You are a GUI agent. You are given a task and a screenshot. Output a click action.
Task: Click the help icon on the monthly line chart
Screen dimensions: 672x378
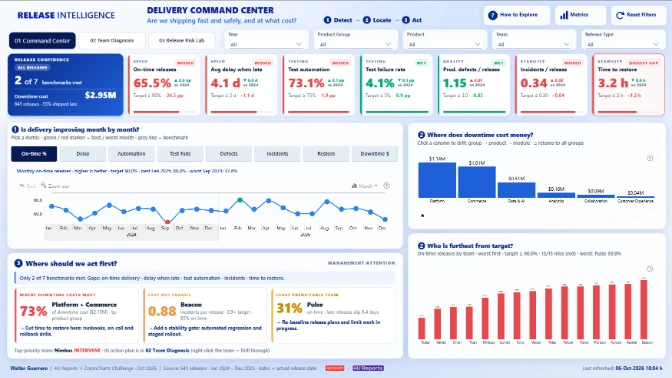tap(387, 186)
